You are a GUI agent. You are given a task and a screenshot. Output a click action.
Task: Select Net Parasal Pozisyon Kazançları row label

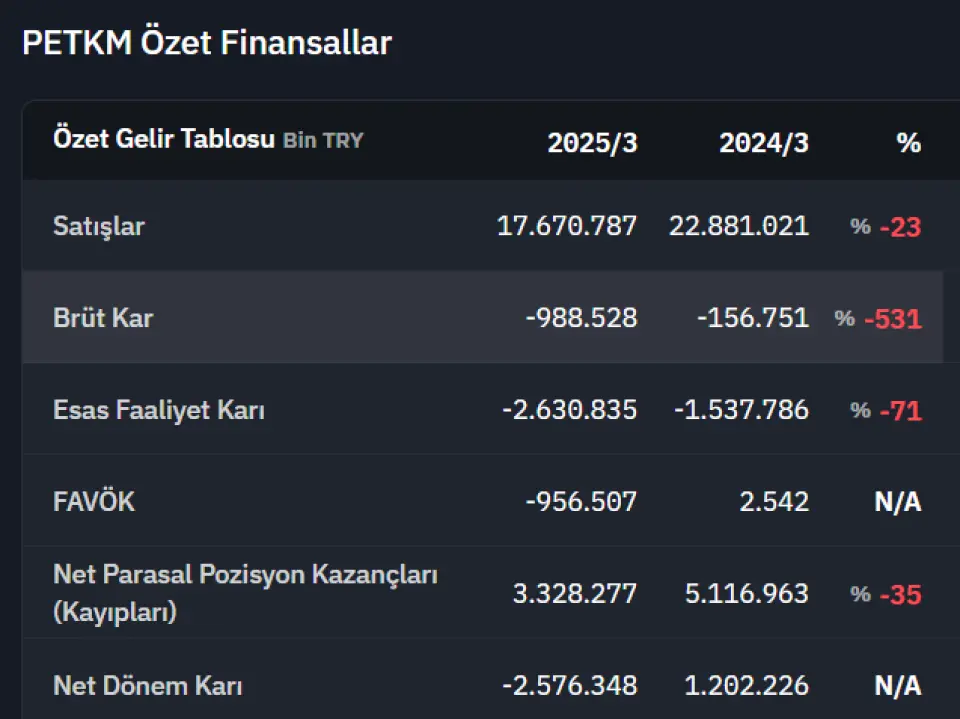pyautogui.click(x=246, y=592)
